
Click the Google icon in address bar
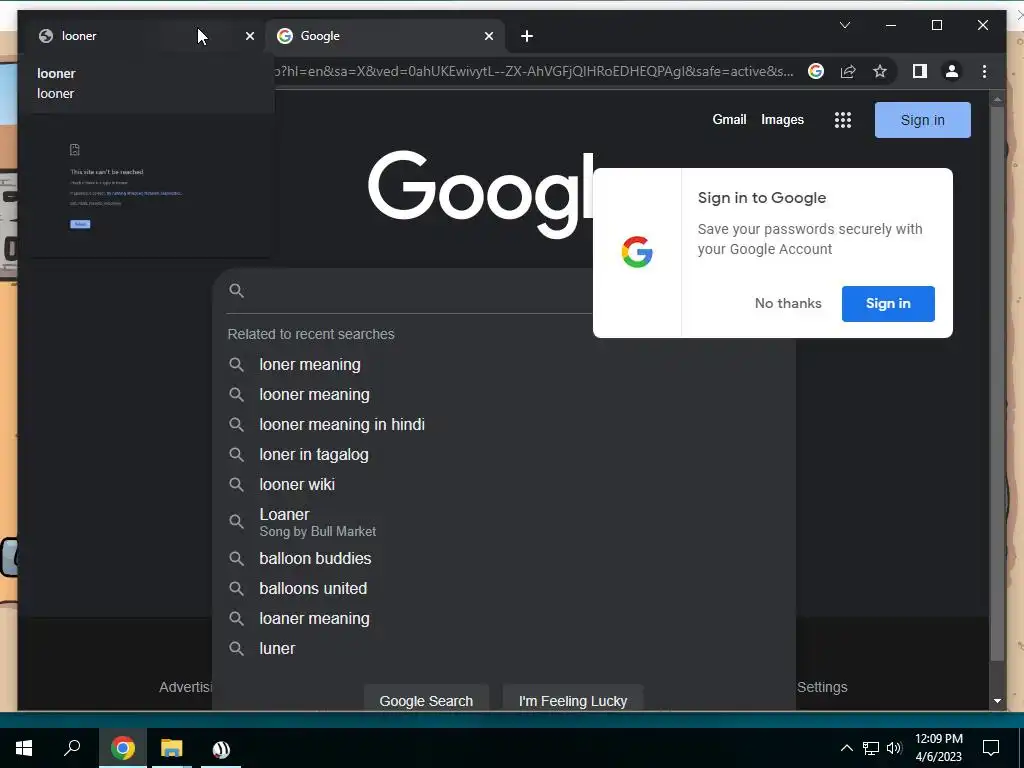tap(816, 71)
